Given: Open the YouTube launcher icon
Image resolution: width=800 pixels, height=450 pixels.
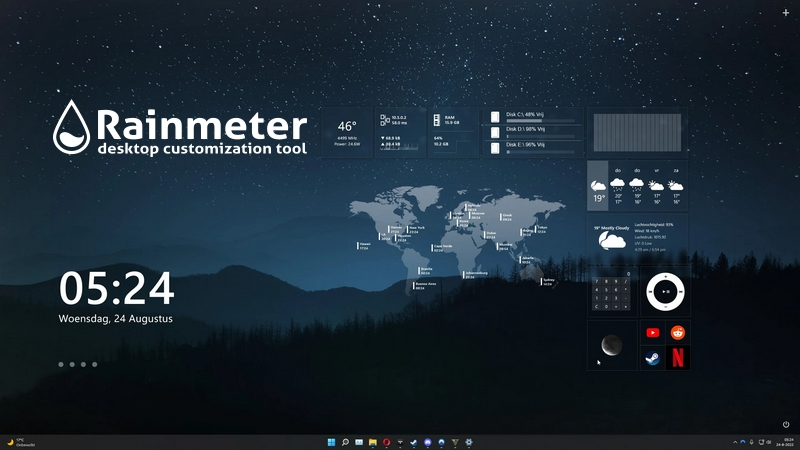Looking at the screenshot, I should click(653, 333).
